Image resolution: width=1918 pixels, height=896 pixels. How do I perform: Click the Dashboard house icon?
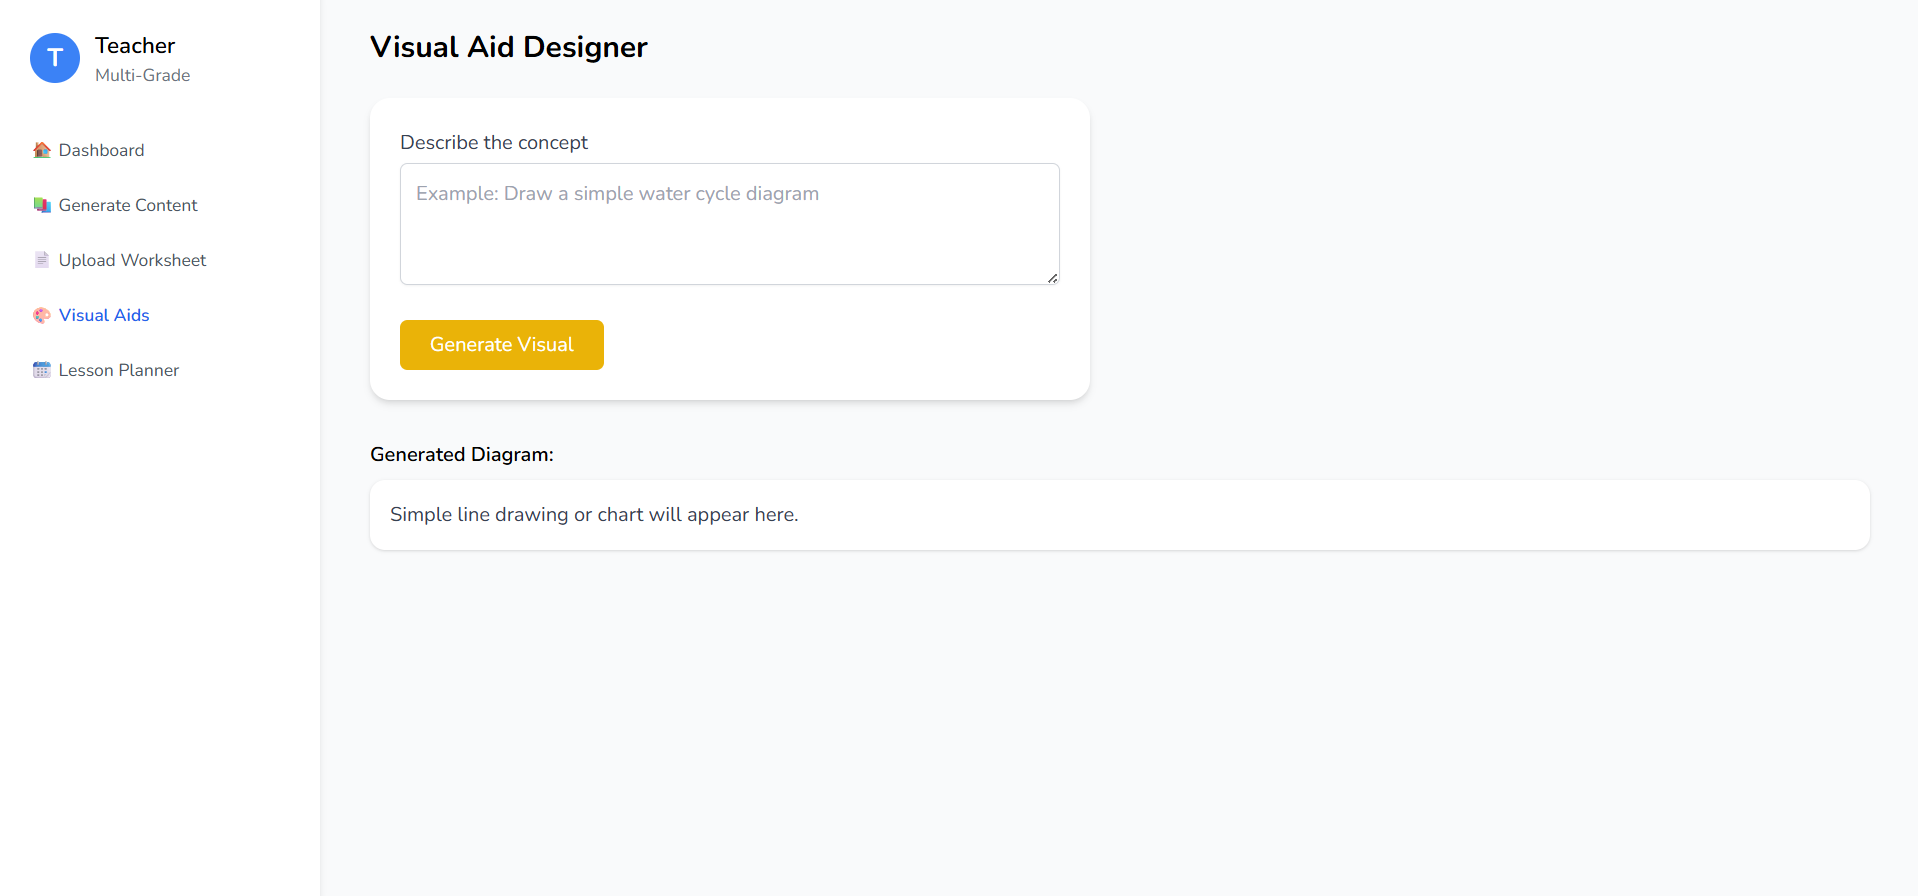(42, 150)
